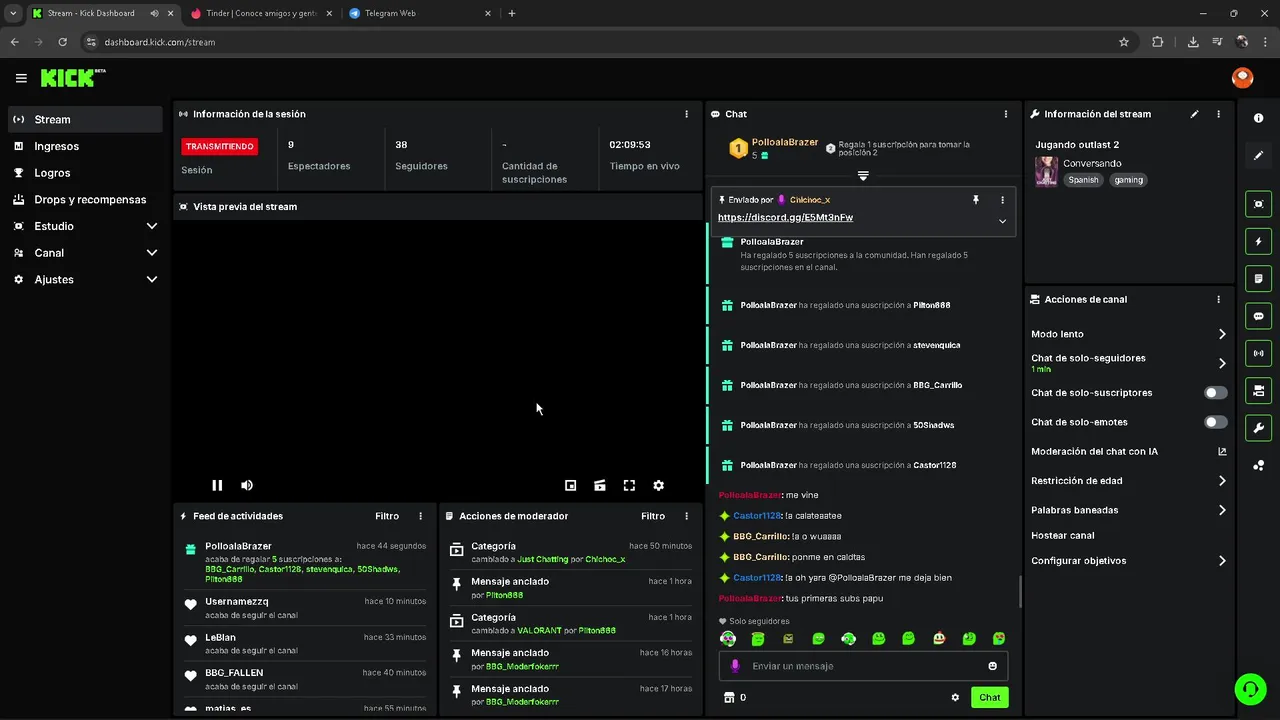The width and height of the screenshot is (1280, 720).
Task: Mute the stream preview volume
Action: coord(247,485)
